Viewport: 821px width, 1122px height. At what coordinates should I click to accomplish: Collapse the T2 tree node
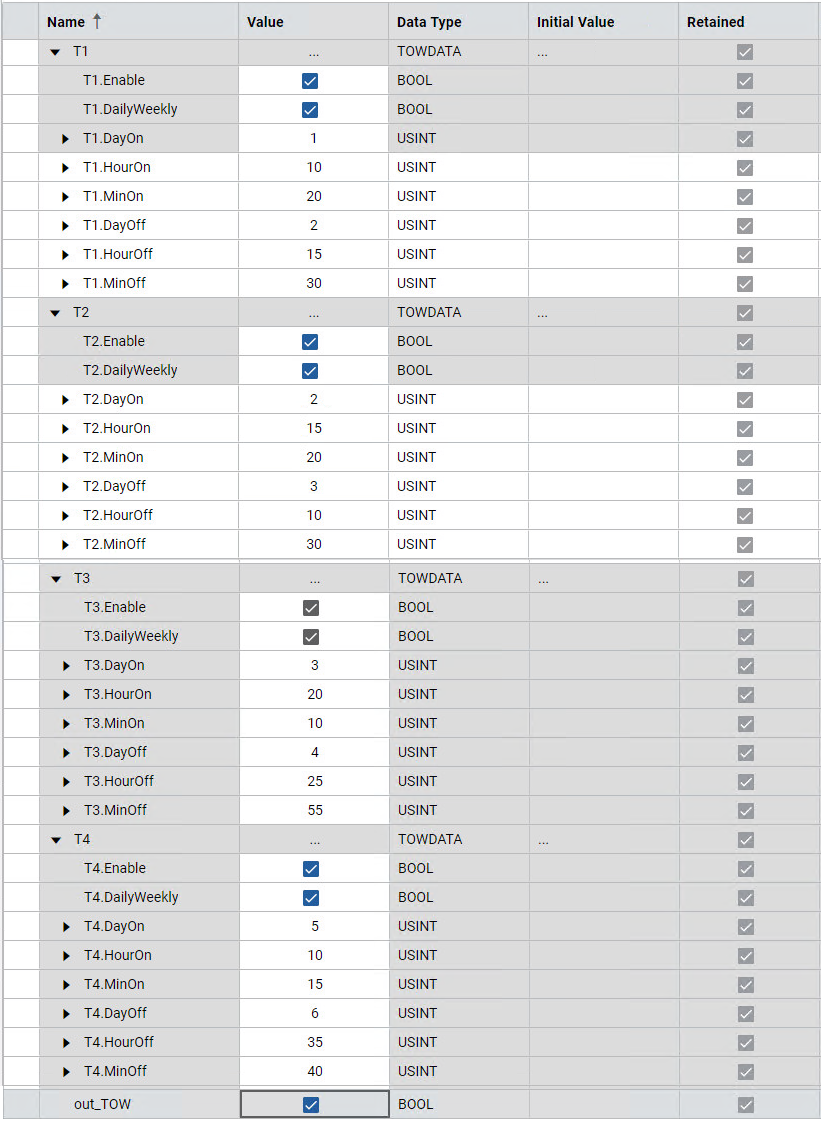pos(55,313)
